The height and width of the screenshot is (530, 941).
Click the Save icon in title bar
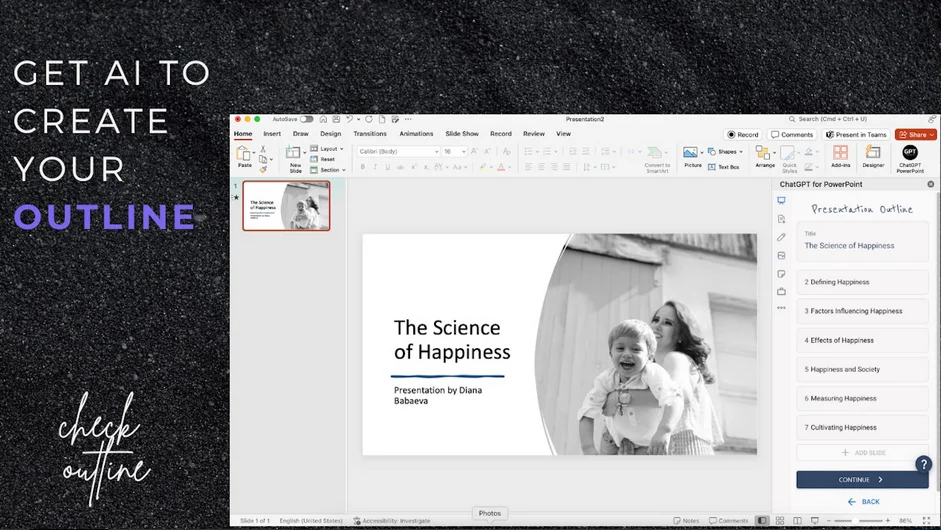click(x=337, y=119)
